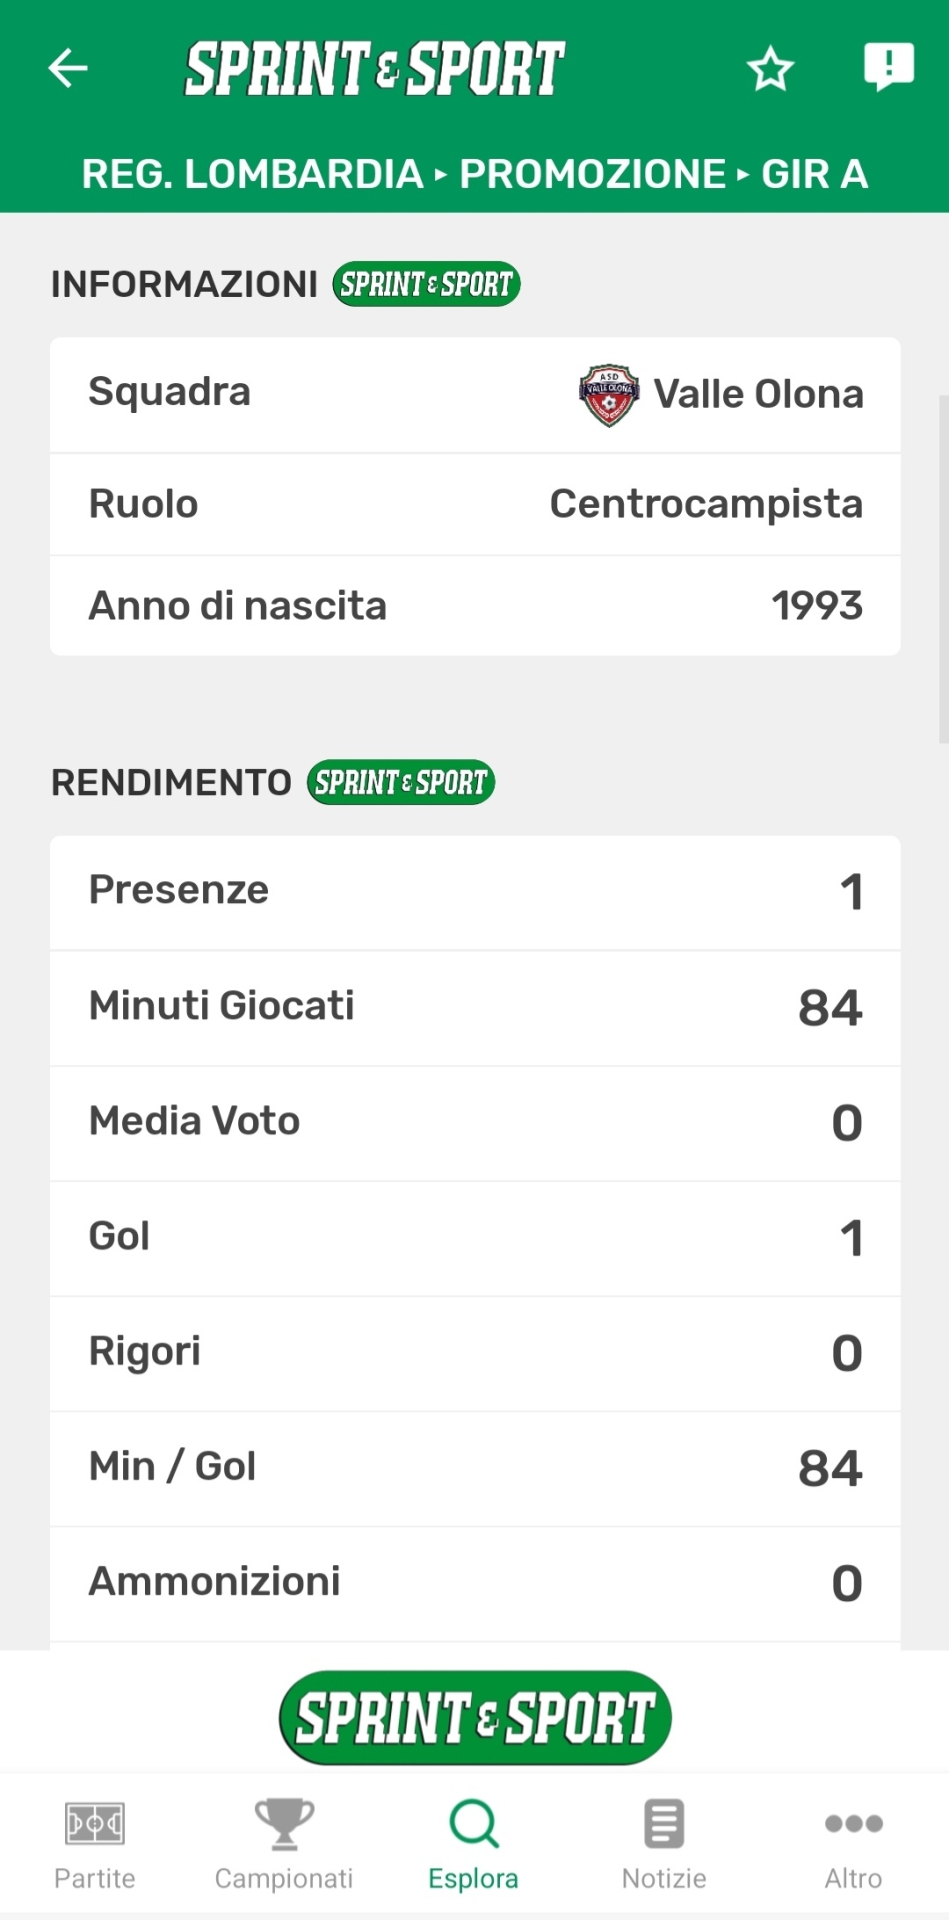Tap REG. LOMBARDIA in the breadcrumb
This screenshot has width=949, height=1920.
tap(252, 174)
